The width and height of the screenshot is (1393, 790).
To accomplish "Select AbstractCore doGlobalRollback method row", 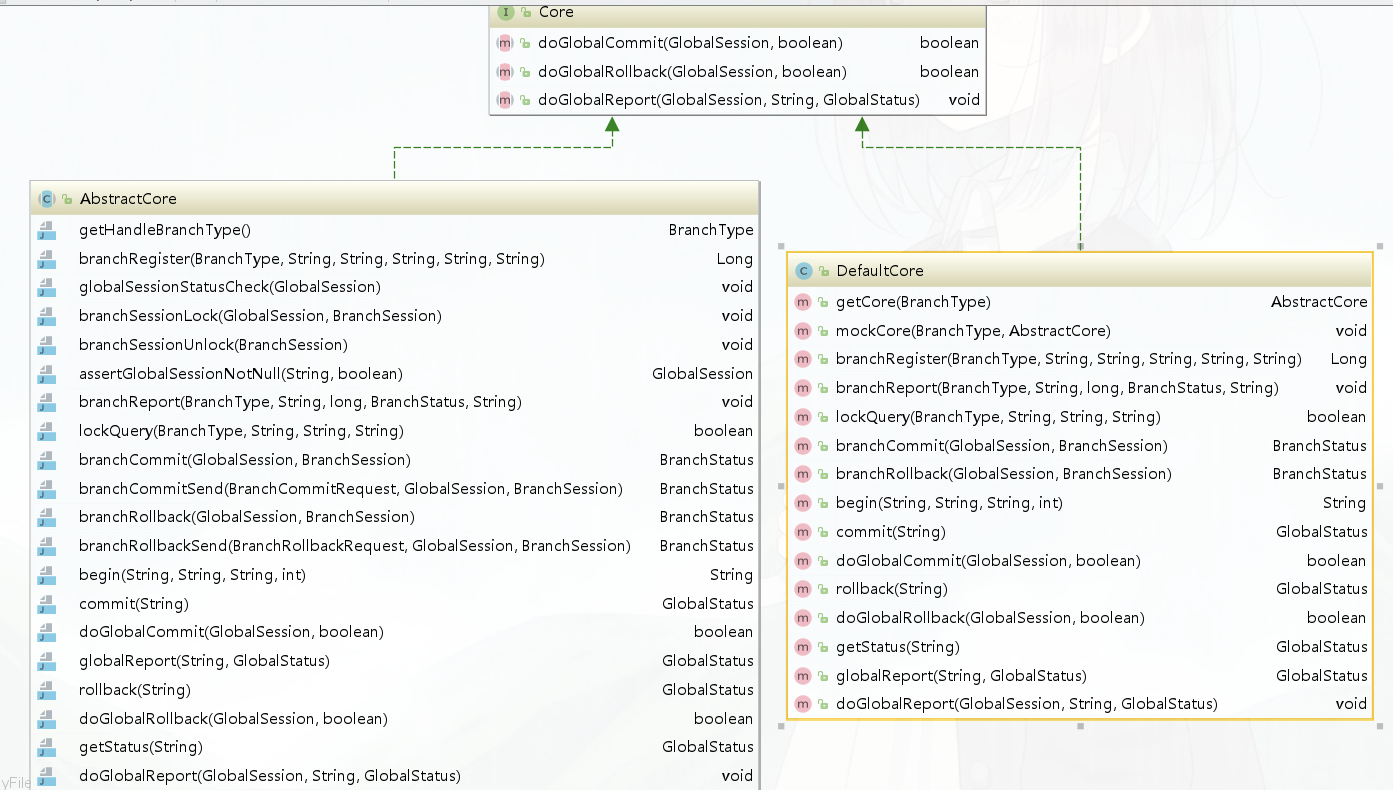I will tap(395, 719).
